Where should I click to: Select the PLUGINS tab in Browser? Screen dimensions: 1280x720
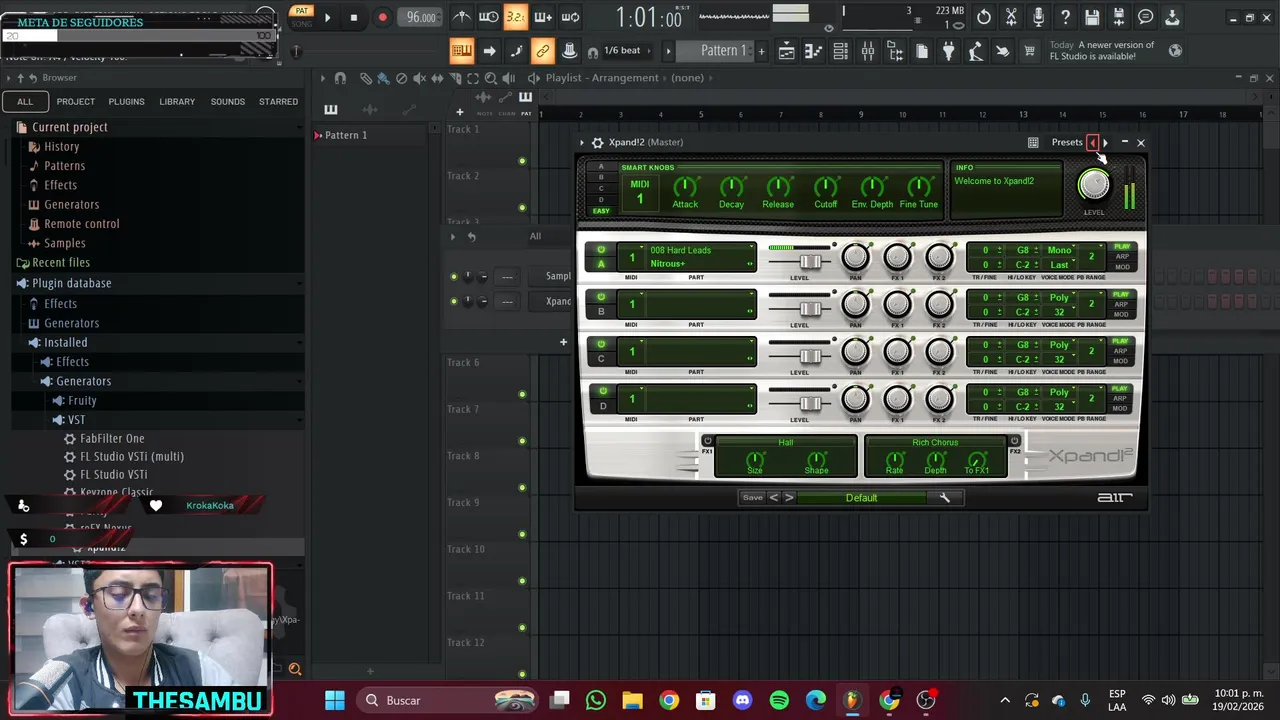[126, 101]
